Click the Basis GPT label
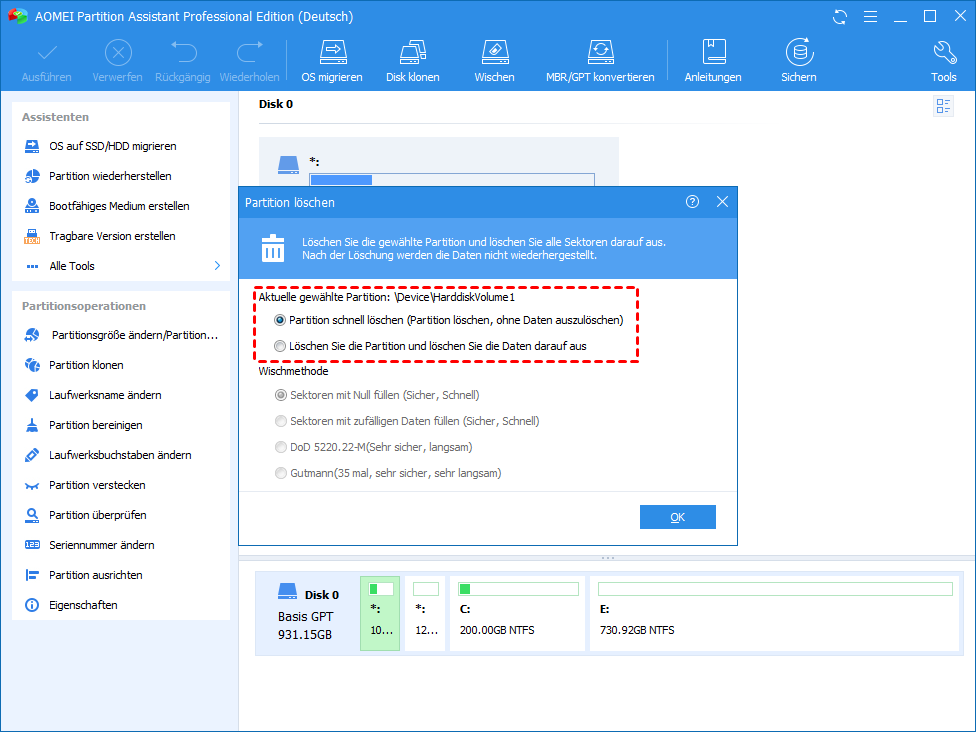The image size is (976, 732). 306,616
